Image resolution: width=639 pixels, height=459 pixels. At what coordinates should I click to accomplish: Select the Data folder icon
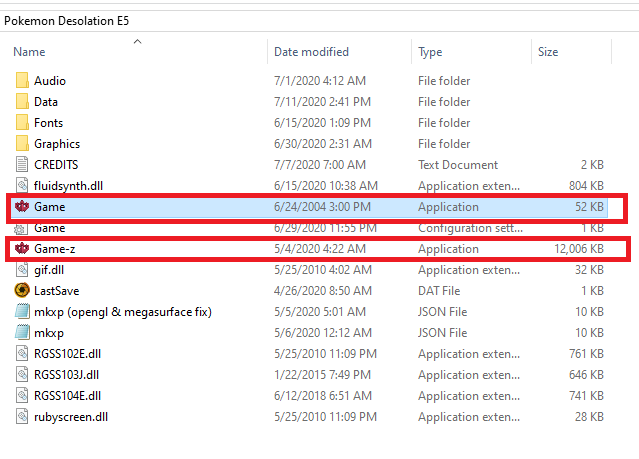pyautogui.click(x=22, y=102)
